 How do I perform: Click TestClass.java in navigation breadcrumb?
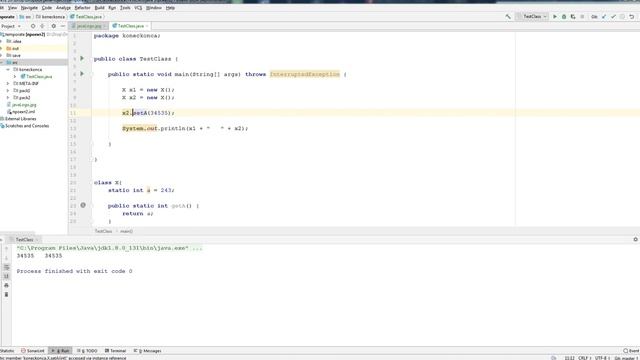click(86, 17)
